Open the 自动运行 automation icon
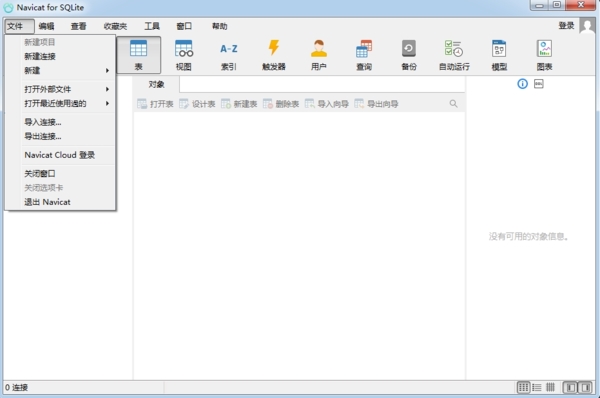Viewport: 600px width, 398px height. click(454, 55)
